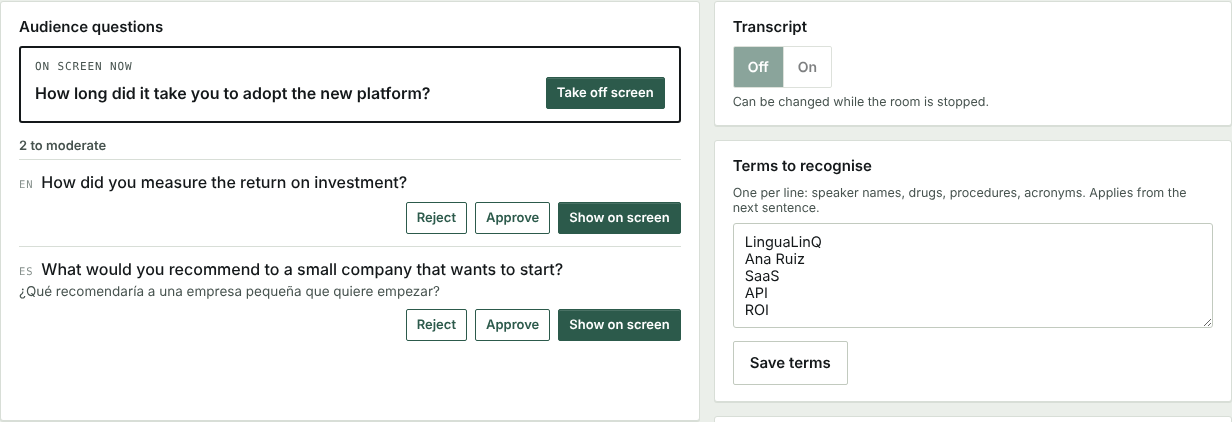Reject the small company recommendation question
1232x422 pixels.
click(x=436, y=325)
